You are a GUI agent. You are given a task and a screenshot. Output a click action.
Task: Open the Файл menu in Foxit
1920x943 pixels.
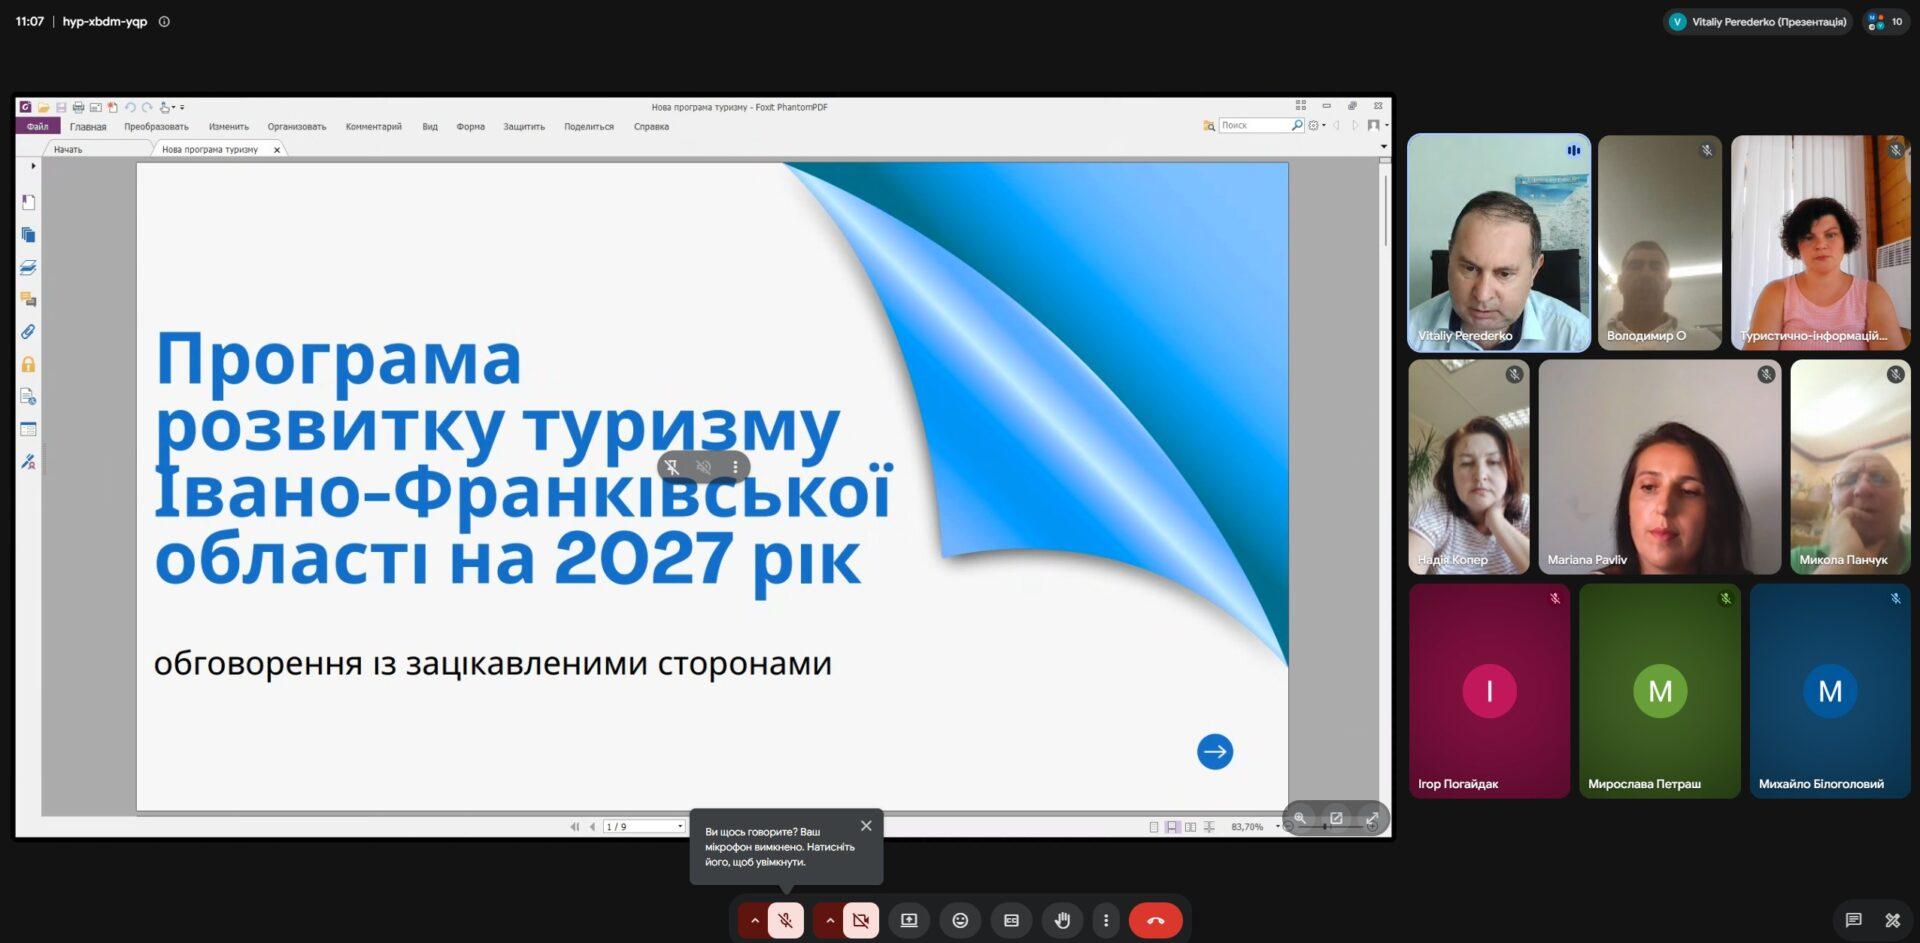pos(38,126)
